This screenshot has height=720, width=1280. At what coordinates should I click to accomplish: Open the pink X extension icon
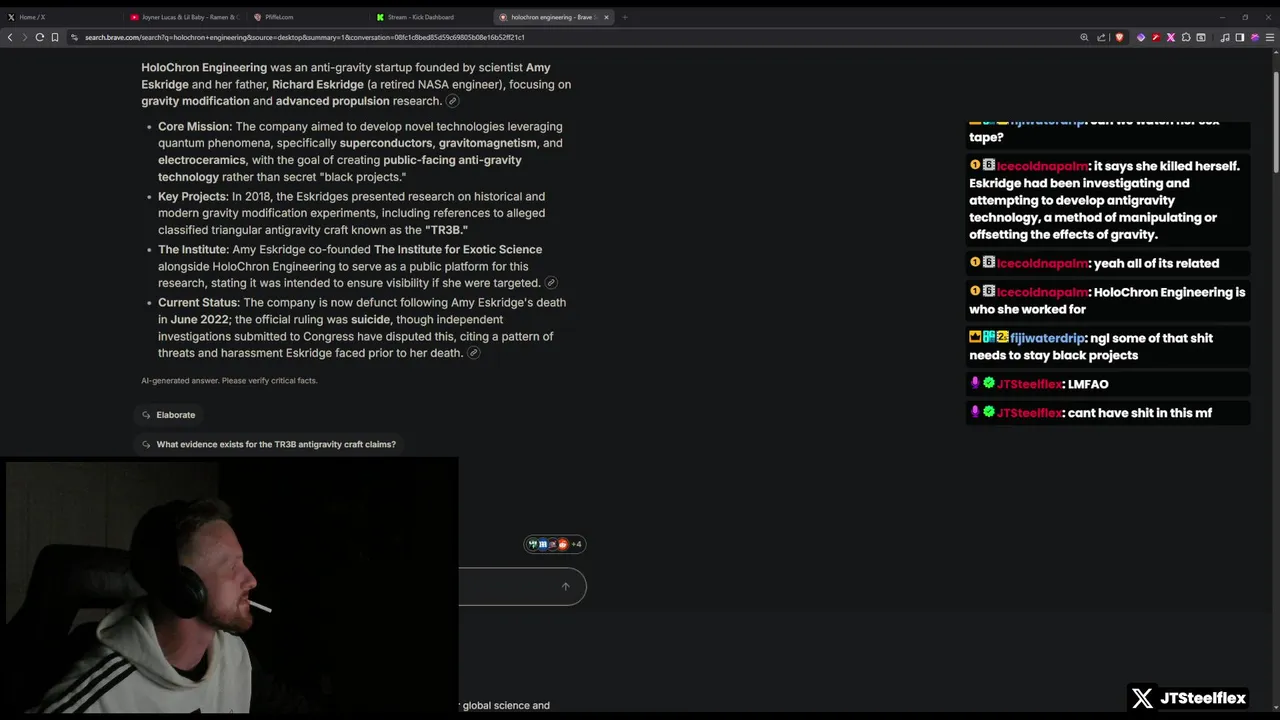tap(1171, 37)
